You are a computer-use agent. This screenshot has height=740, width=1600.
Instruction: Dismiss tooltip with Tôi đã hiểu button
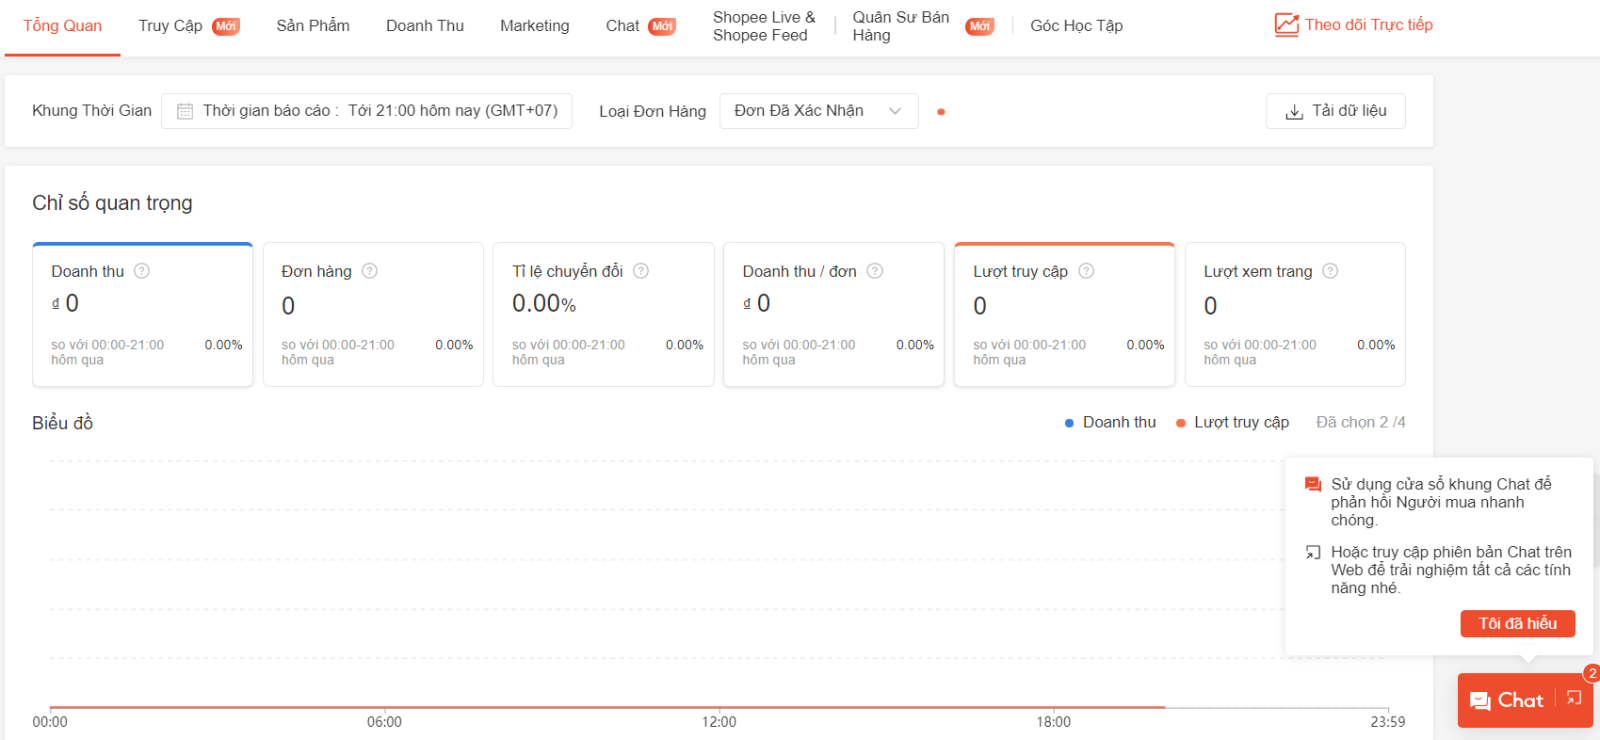(1517, 623)
